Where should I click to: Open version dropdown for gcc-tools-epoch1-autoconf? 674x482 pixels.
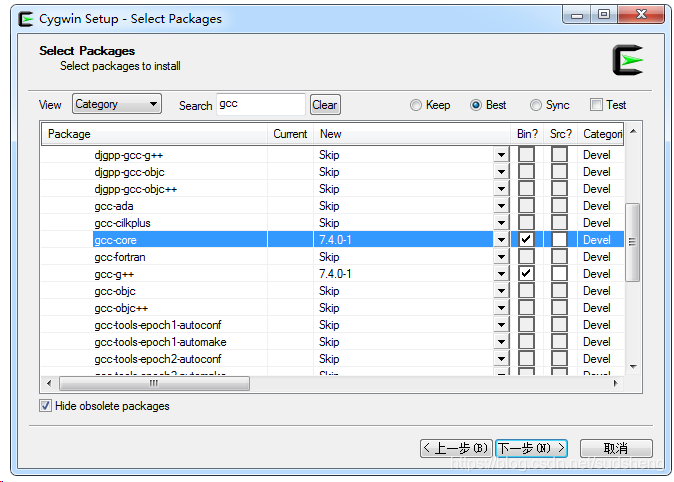tap(501, 325)
